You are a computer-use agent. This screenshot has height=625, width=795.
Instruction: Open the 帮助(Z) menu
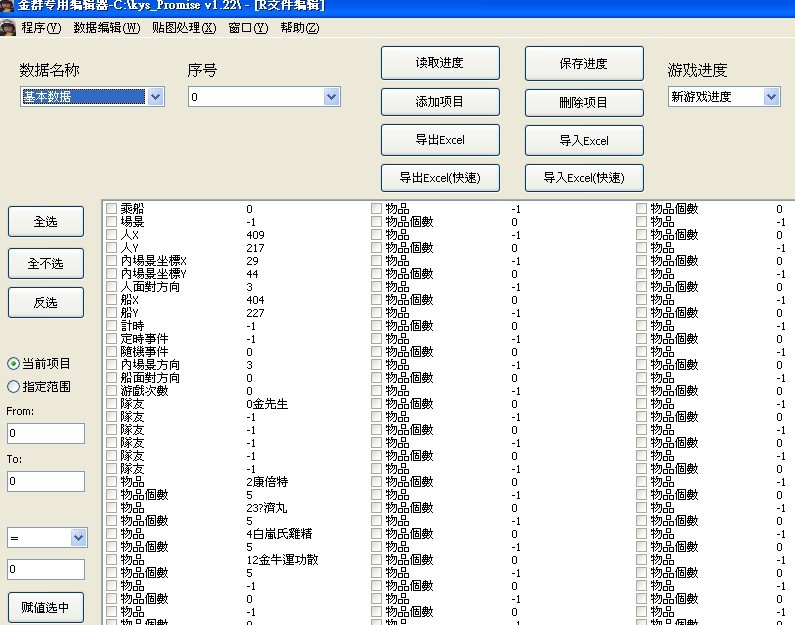(x=300, y=27)
